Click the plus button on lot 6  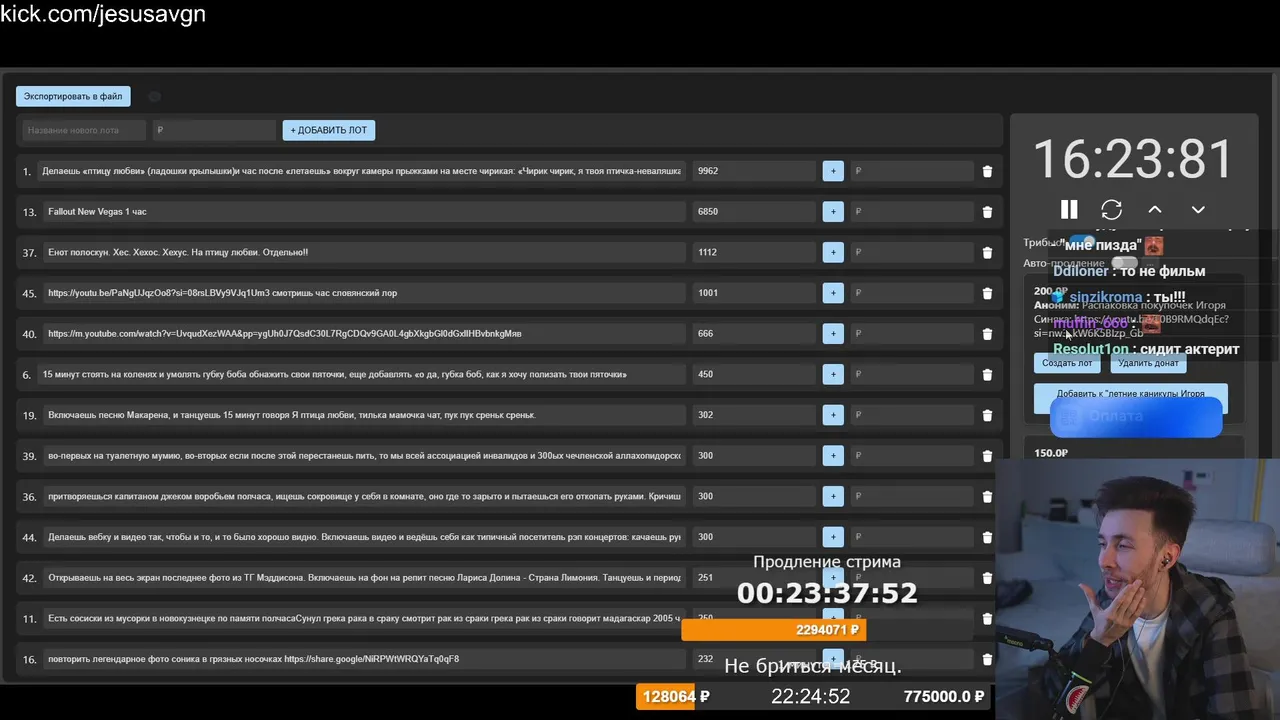pos(833,375)
